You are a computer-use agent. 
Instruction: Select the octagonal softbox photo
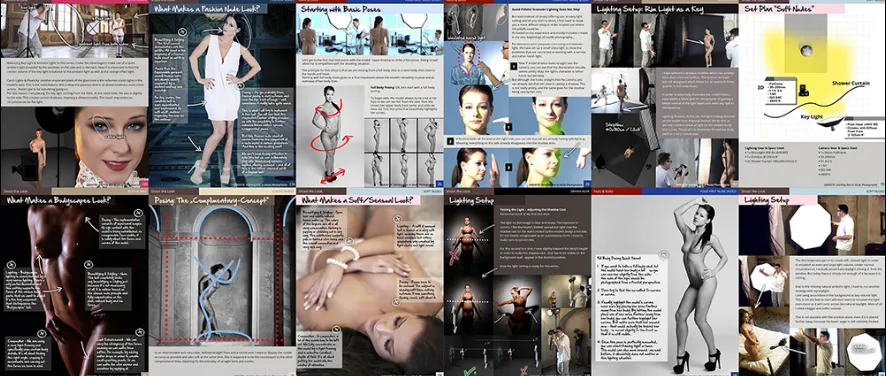[811, 226]
